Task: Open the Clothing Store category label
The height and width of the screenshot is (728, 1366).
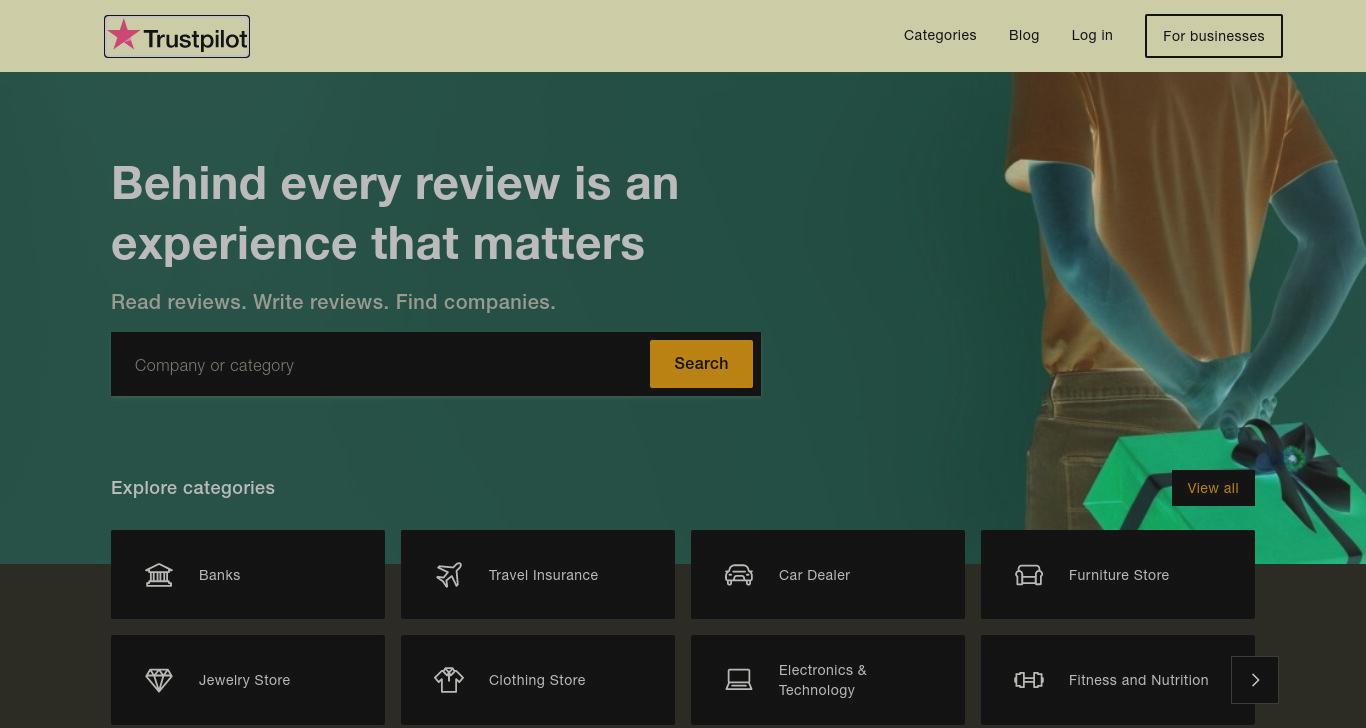Action: (x=537, y=680)
